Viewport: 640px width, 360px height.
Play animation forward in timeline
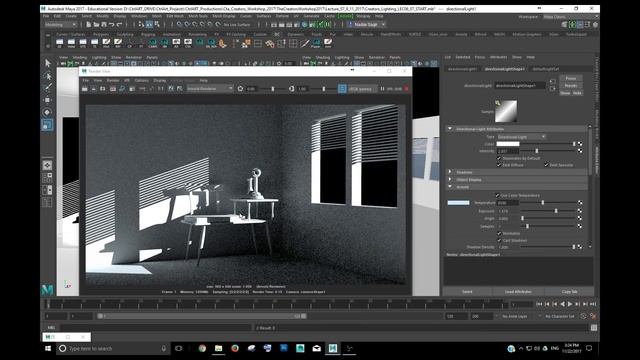pyautogui.click(x=570, y=304)
